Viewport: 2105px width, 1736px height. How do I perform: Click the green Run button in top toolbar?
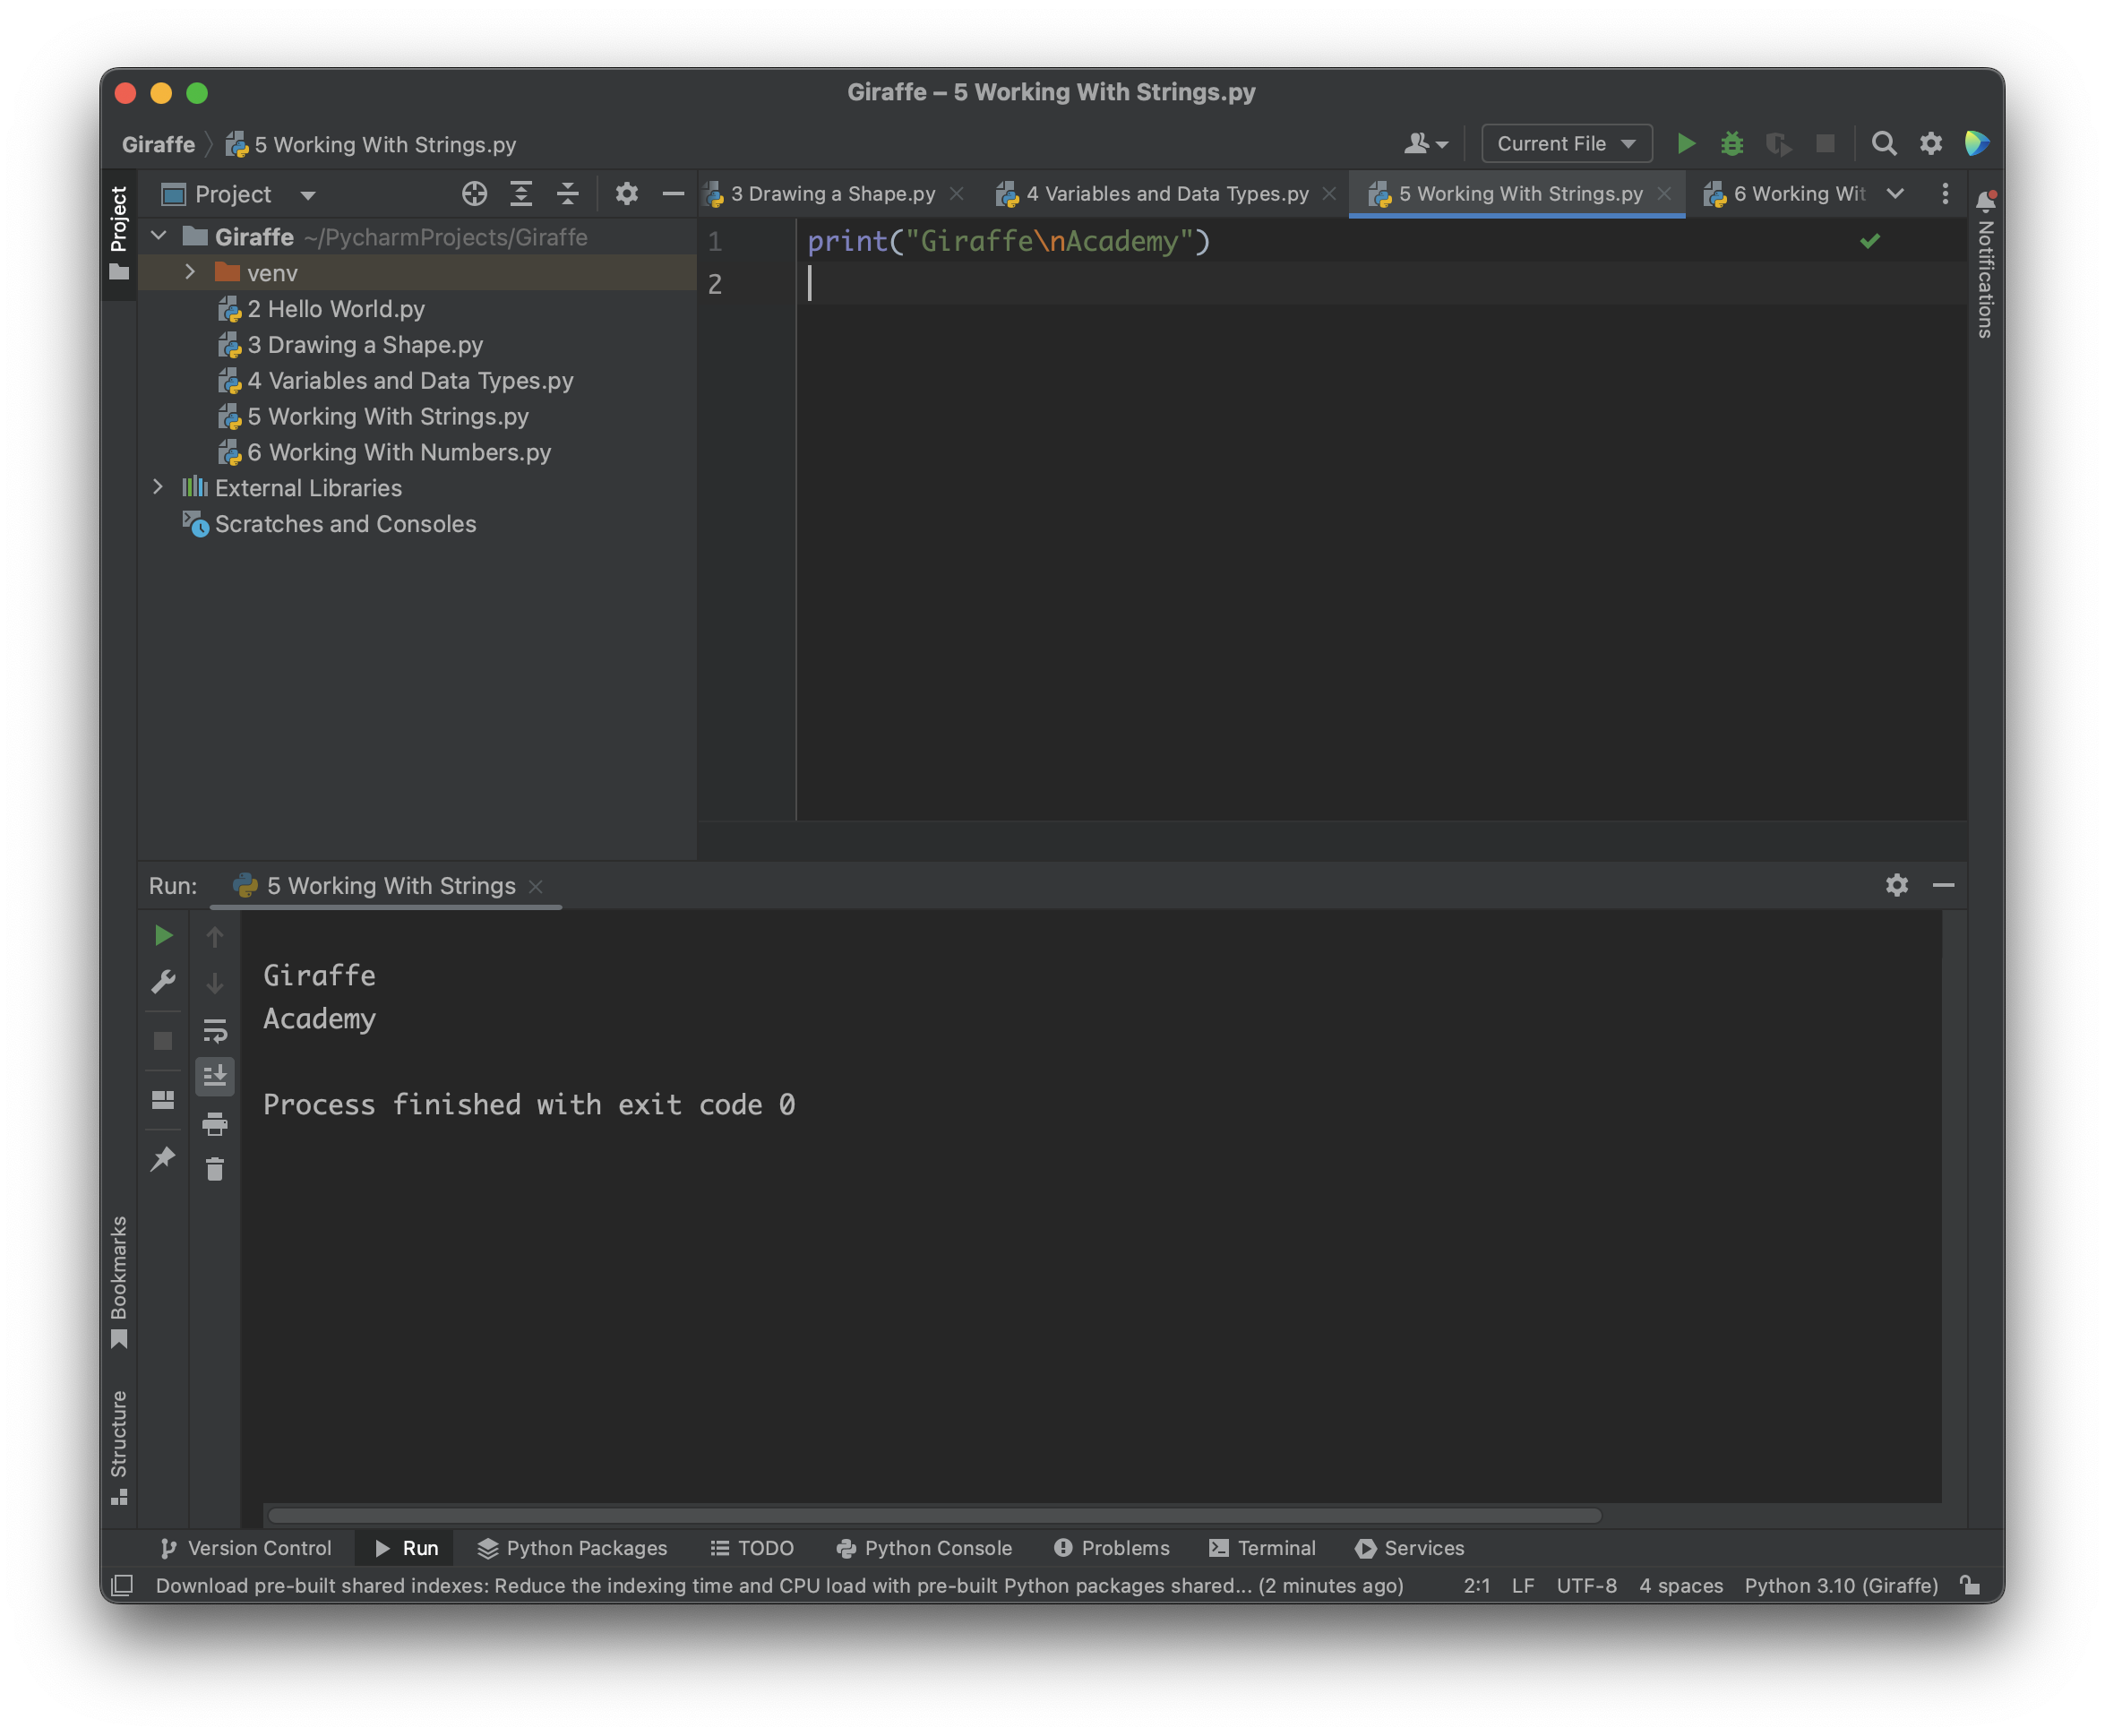point(1686,144)
